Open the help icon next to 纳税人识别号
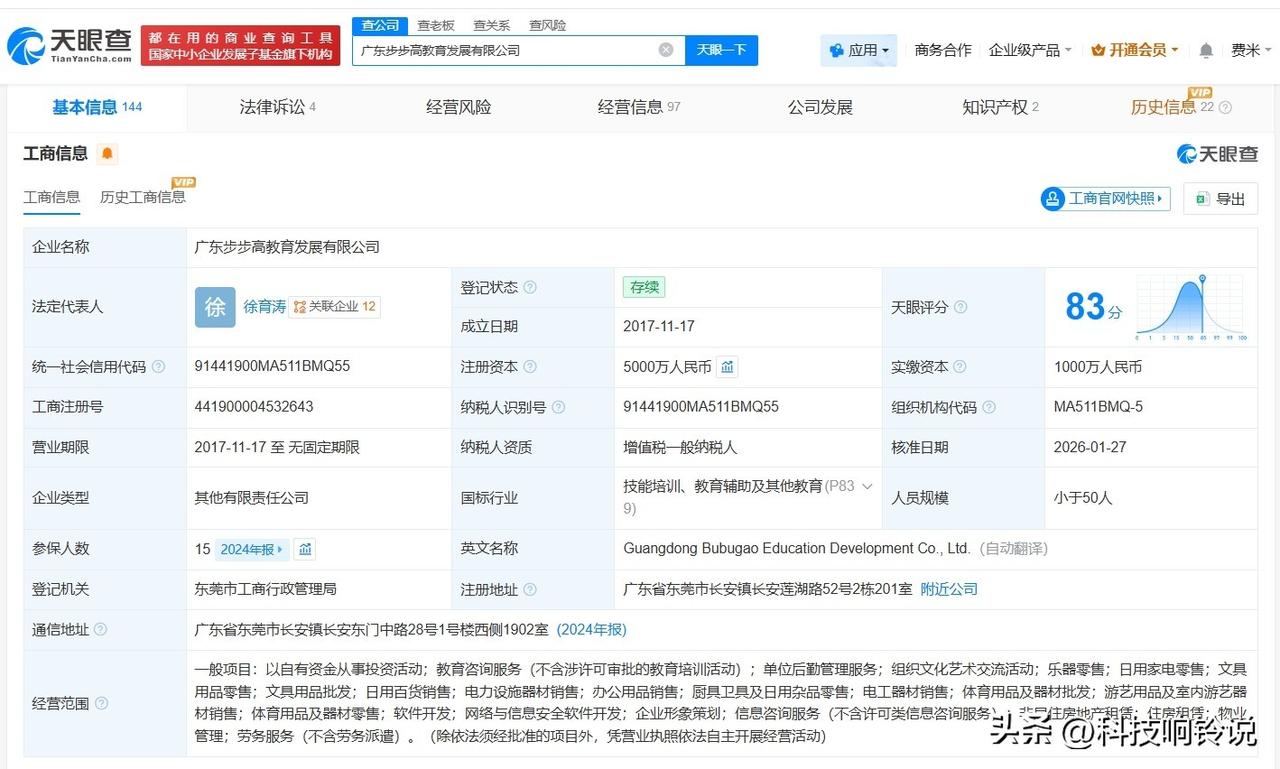 coord(558,407)
